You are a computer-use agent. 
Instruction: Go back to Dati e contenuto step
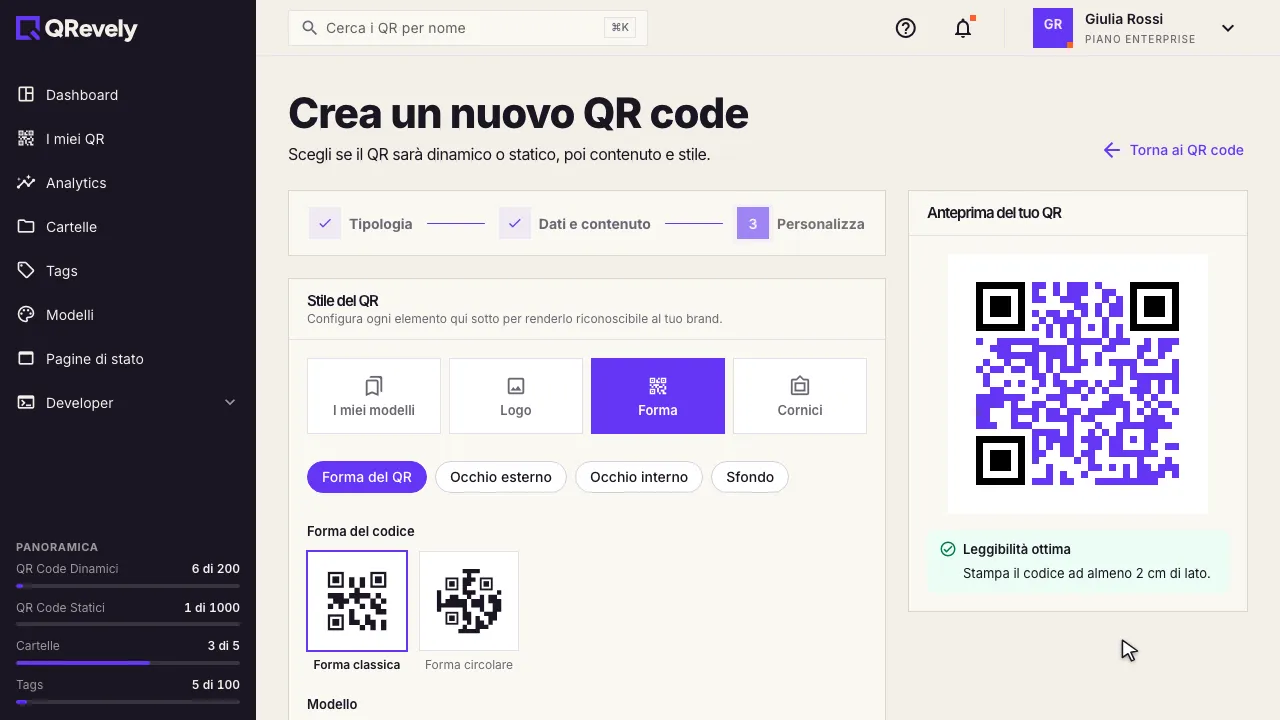tap(575, 224)
